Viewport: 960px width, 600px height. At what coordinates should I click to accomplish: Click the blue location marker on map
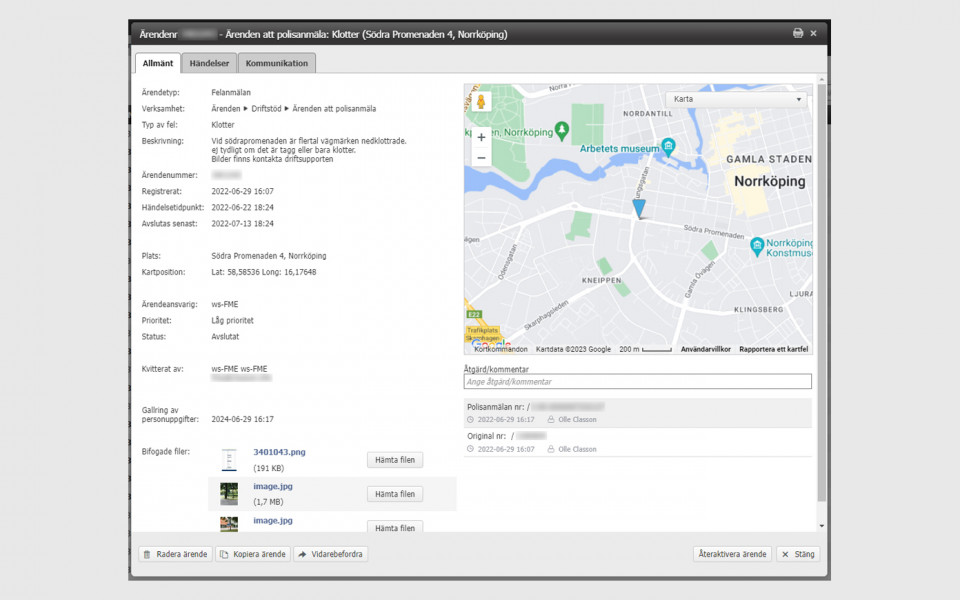coord(639,207)
